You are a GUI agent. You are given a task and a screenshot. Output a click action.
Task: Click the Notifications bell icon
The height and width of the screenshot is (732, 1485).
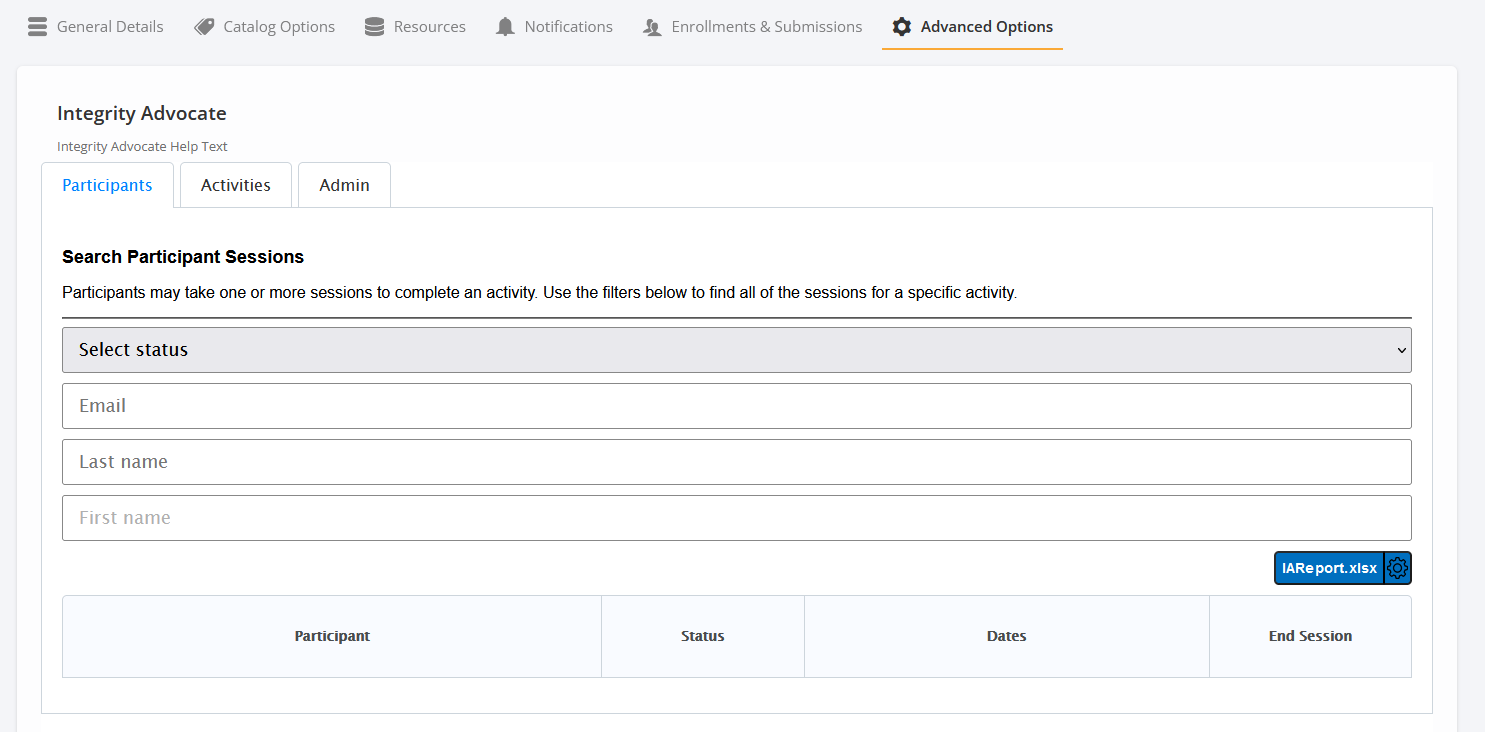pos(505,27)
